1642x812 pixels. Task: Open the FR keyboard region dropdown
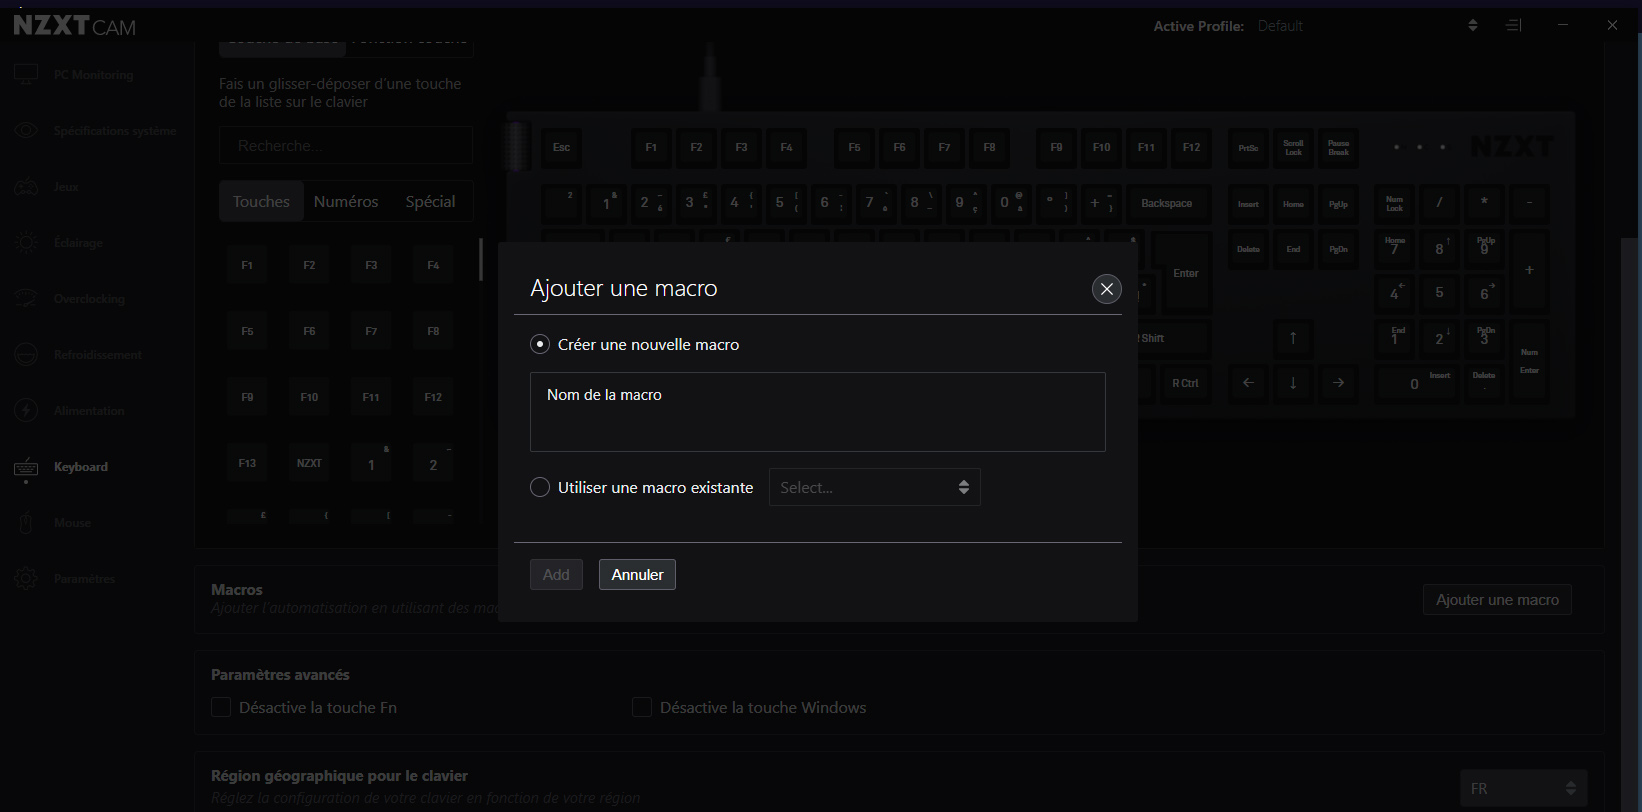[1523, 789]
